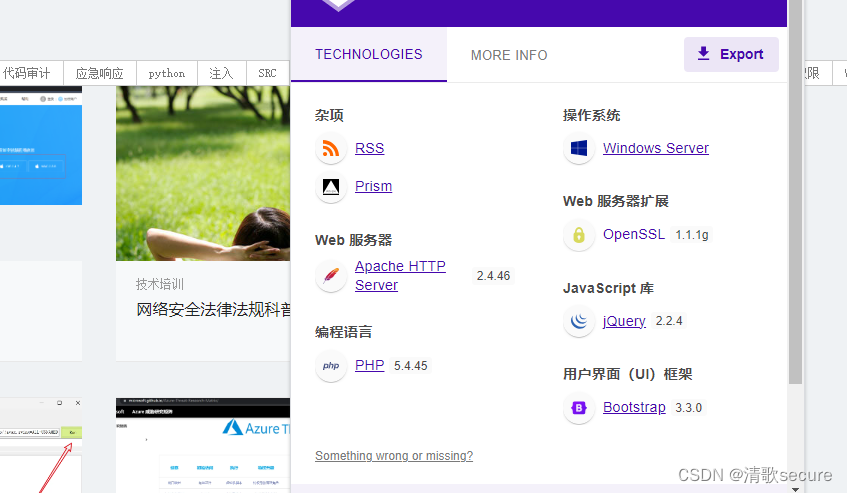This screenshot has width=847, height=493.
Task: Click the Web 服务器扩展 category heading
Action: coord(616,201)
